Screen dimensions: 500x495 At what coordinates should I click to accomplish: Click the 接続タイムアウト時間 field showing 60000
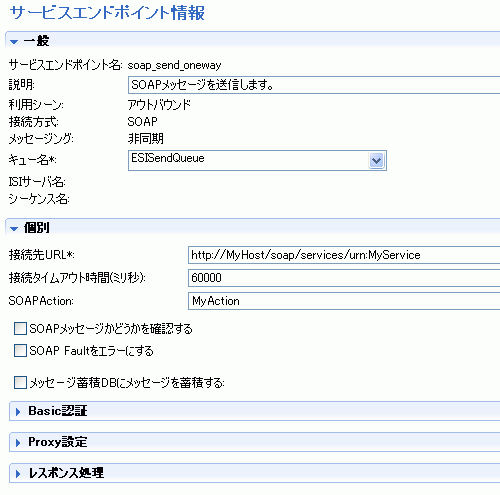tap(344, 278)
